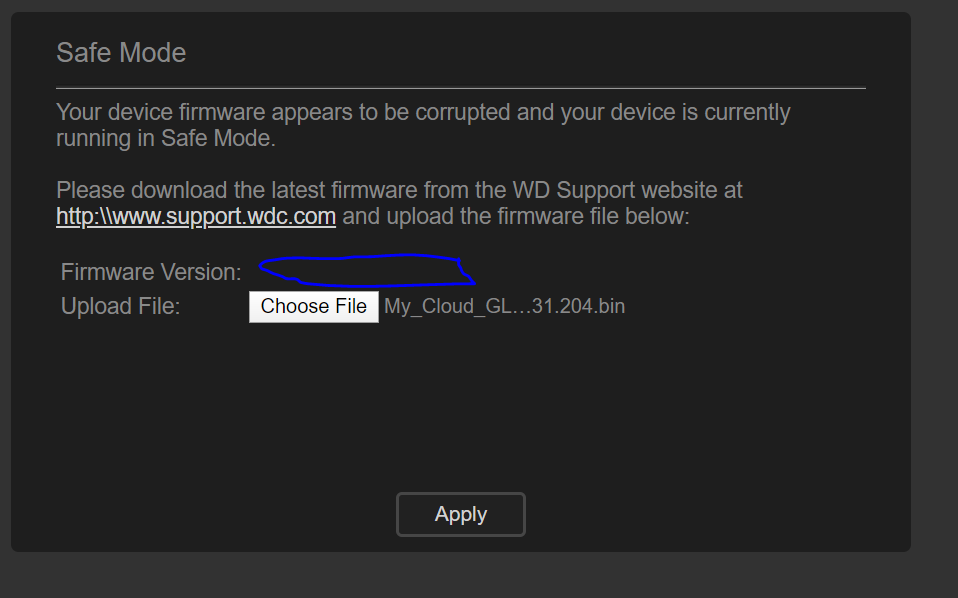
Task: Click the 'running in Safe Mode.' text line
Action: (165, 138)
